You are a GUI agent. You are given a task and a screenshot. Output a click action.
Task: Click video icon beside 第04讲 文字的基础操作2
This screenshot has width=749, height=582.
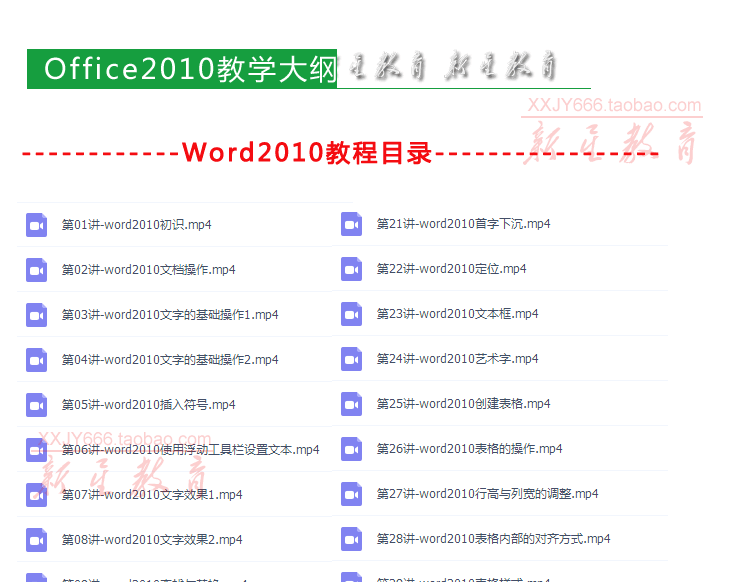point(36,360)
